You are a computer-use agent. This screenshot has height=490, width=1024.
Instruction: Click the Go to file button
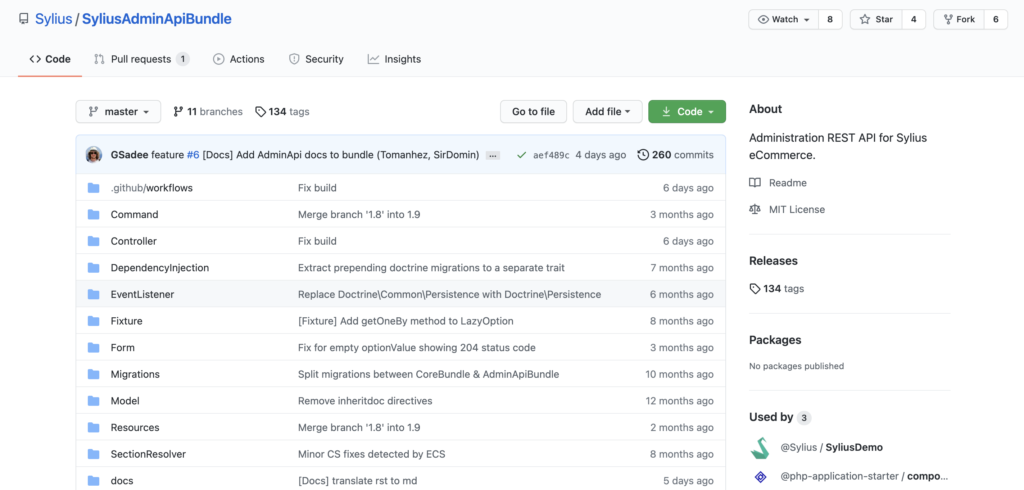click(x=534, y=112)
